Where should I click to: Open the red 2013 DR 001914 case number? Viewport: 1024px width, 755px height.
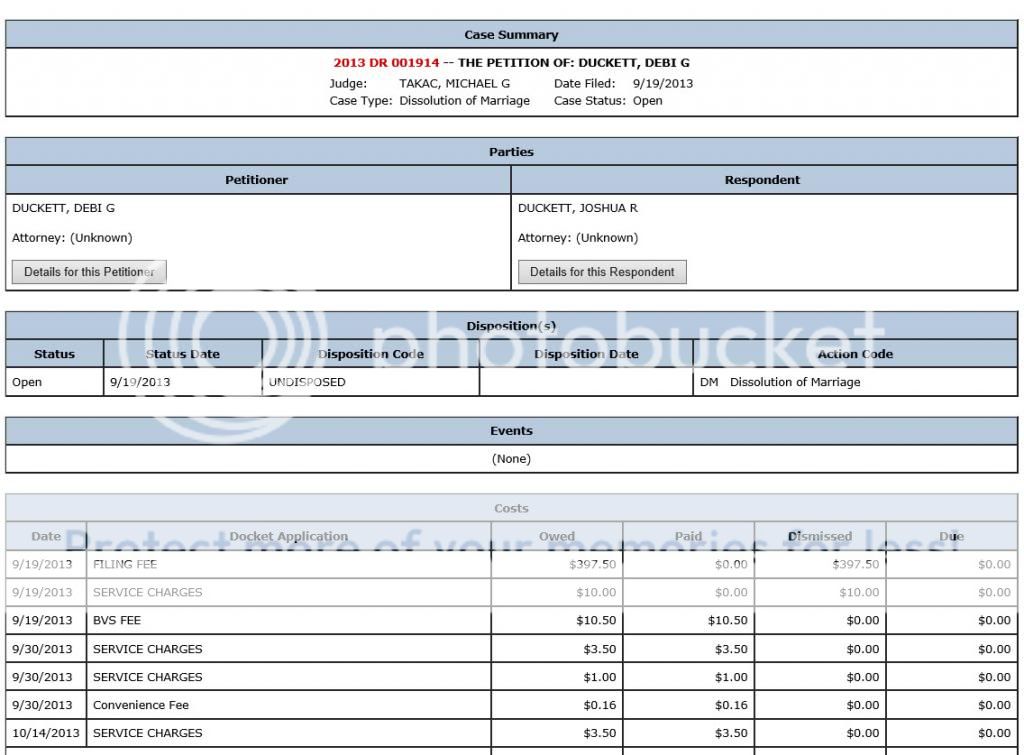[x=386, y=63]
